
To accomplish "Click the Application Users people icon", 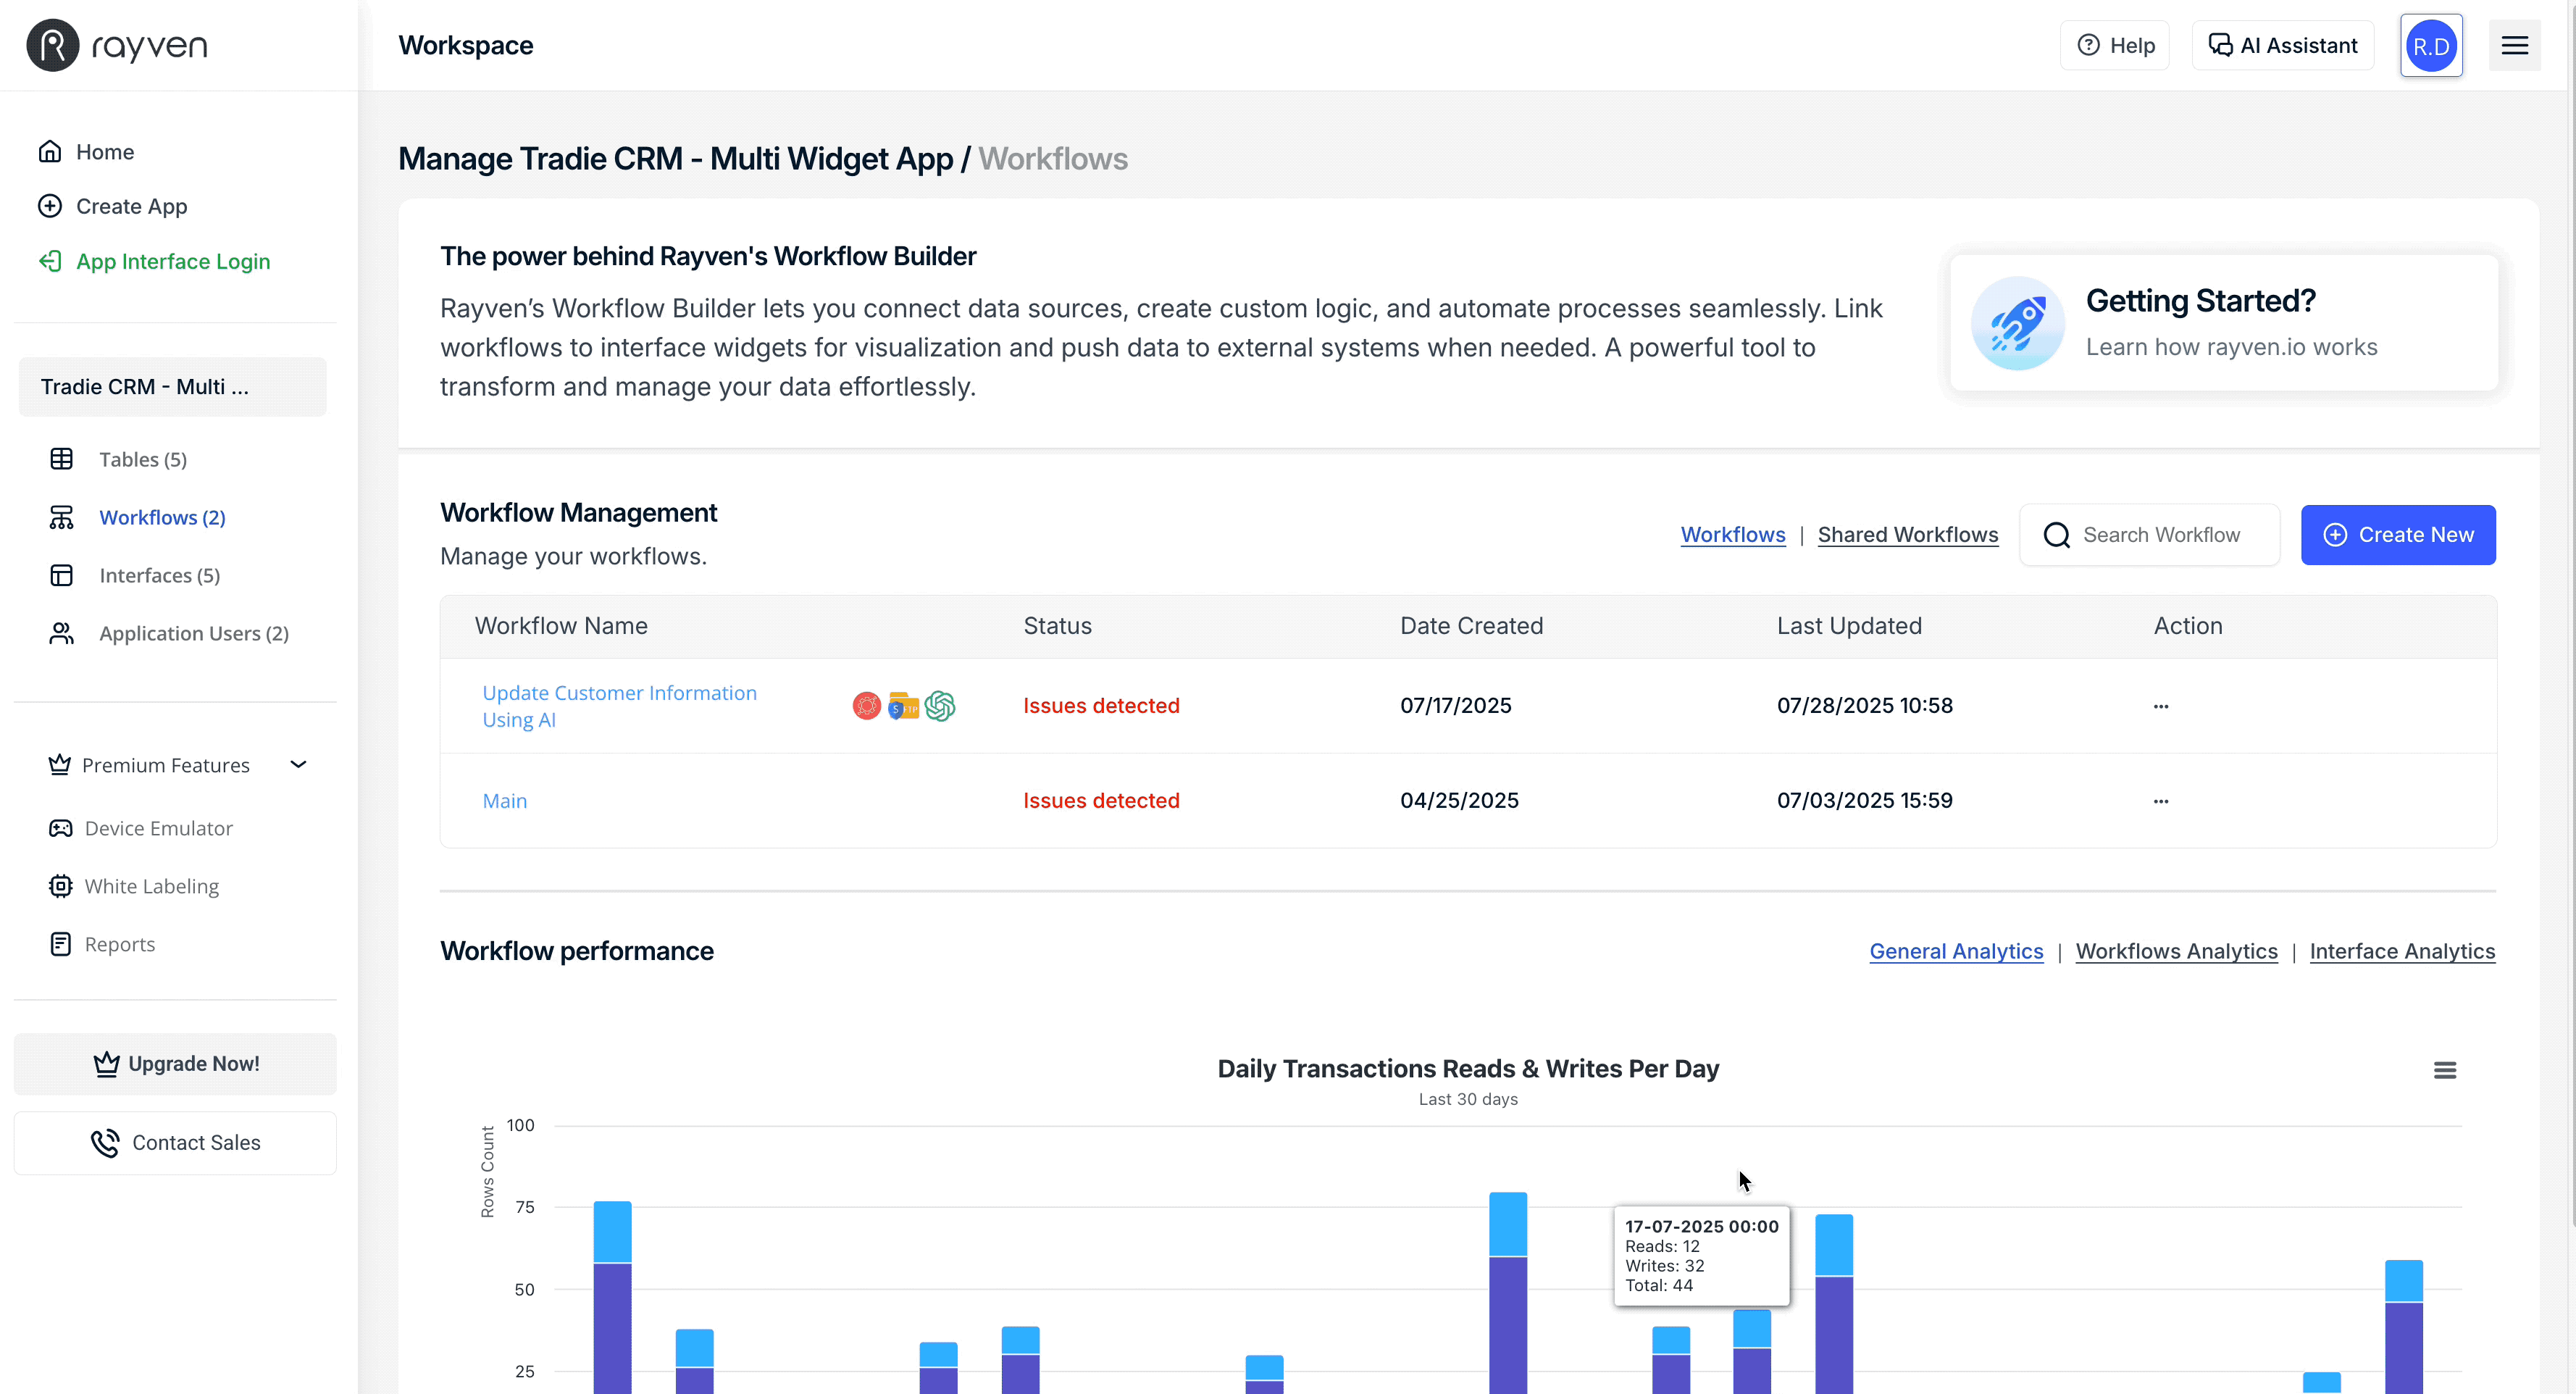I will (x=61, y=633).
